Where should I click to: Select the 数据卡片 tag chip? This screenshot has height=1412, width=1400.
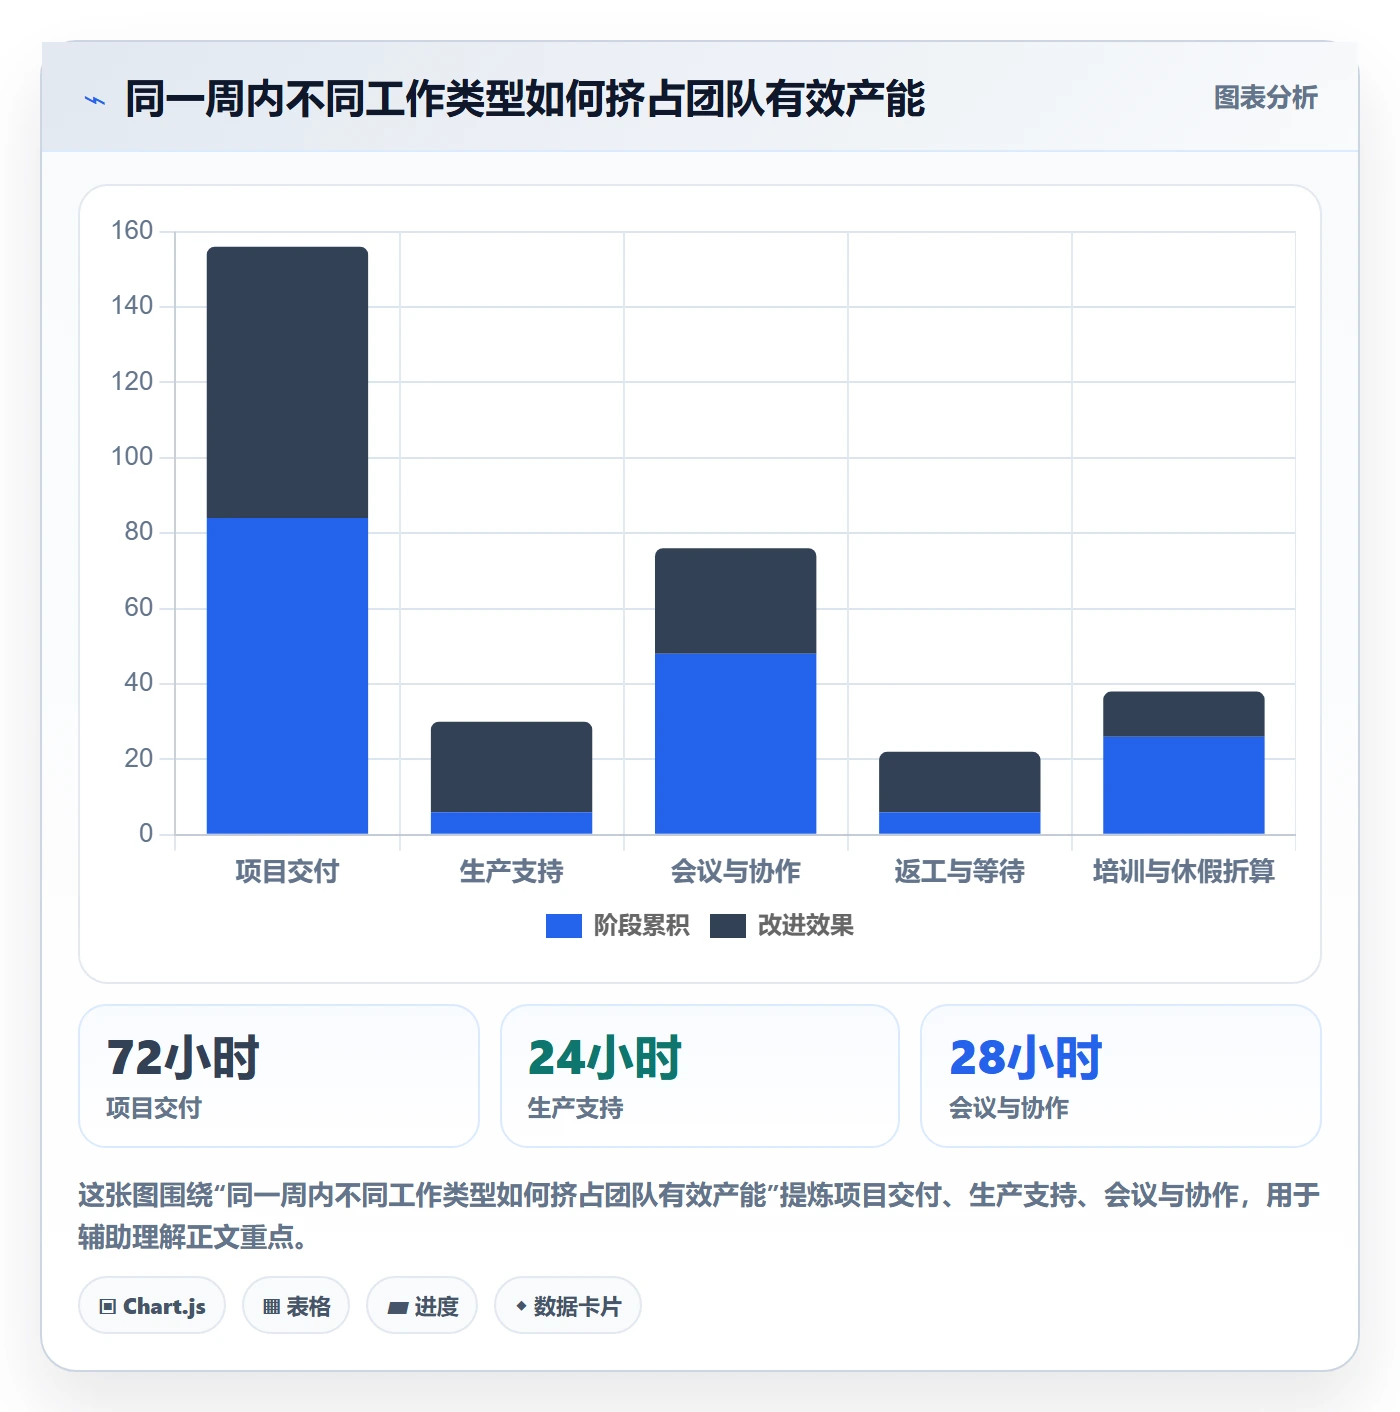pyautogui.click(x=568, y=1306)
